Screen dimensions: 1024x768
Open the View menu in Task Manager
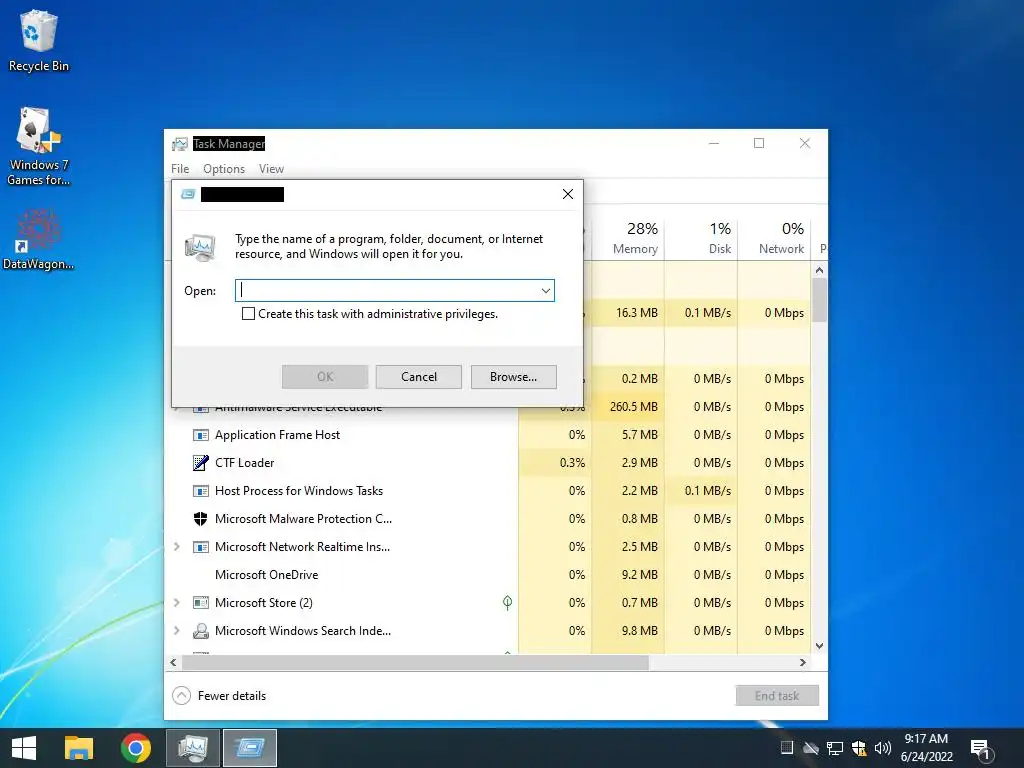coord(271,169)
